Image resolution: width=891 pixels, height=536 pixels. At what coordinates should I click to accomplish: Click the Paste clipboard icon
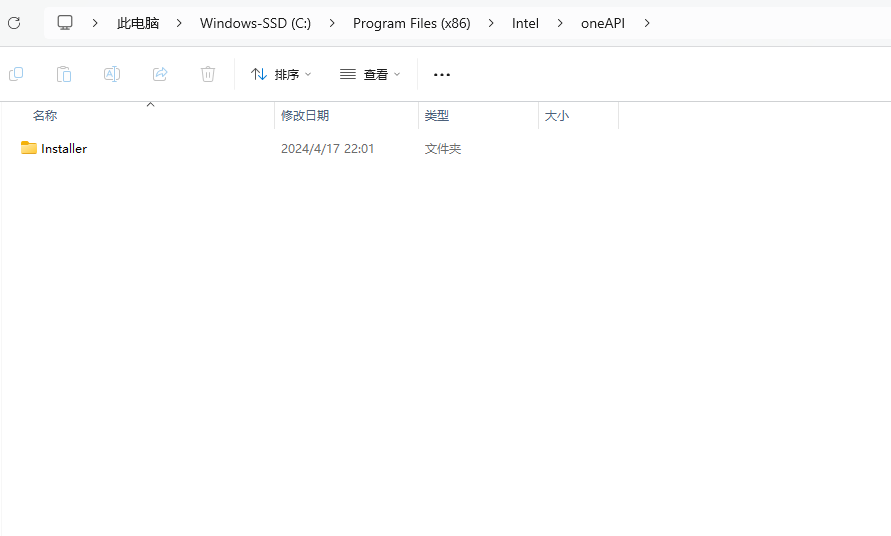pyautogui.click(x=64, y=74)
